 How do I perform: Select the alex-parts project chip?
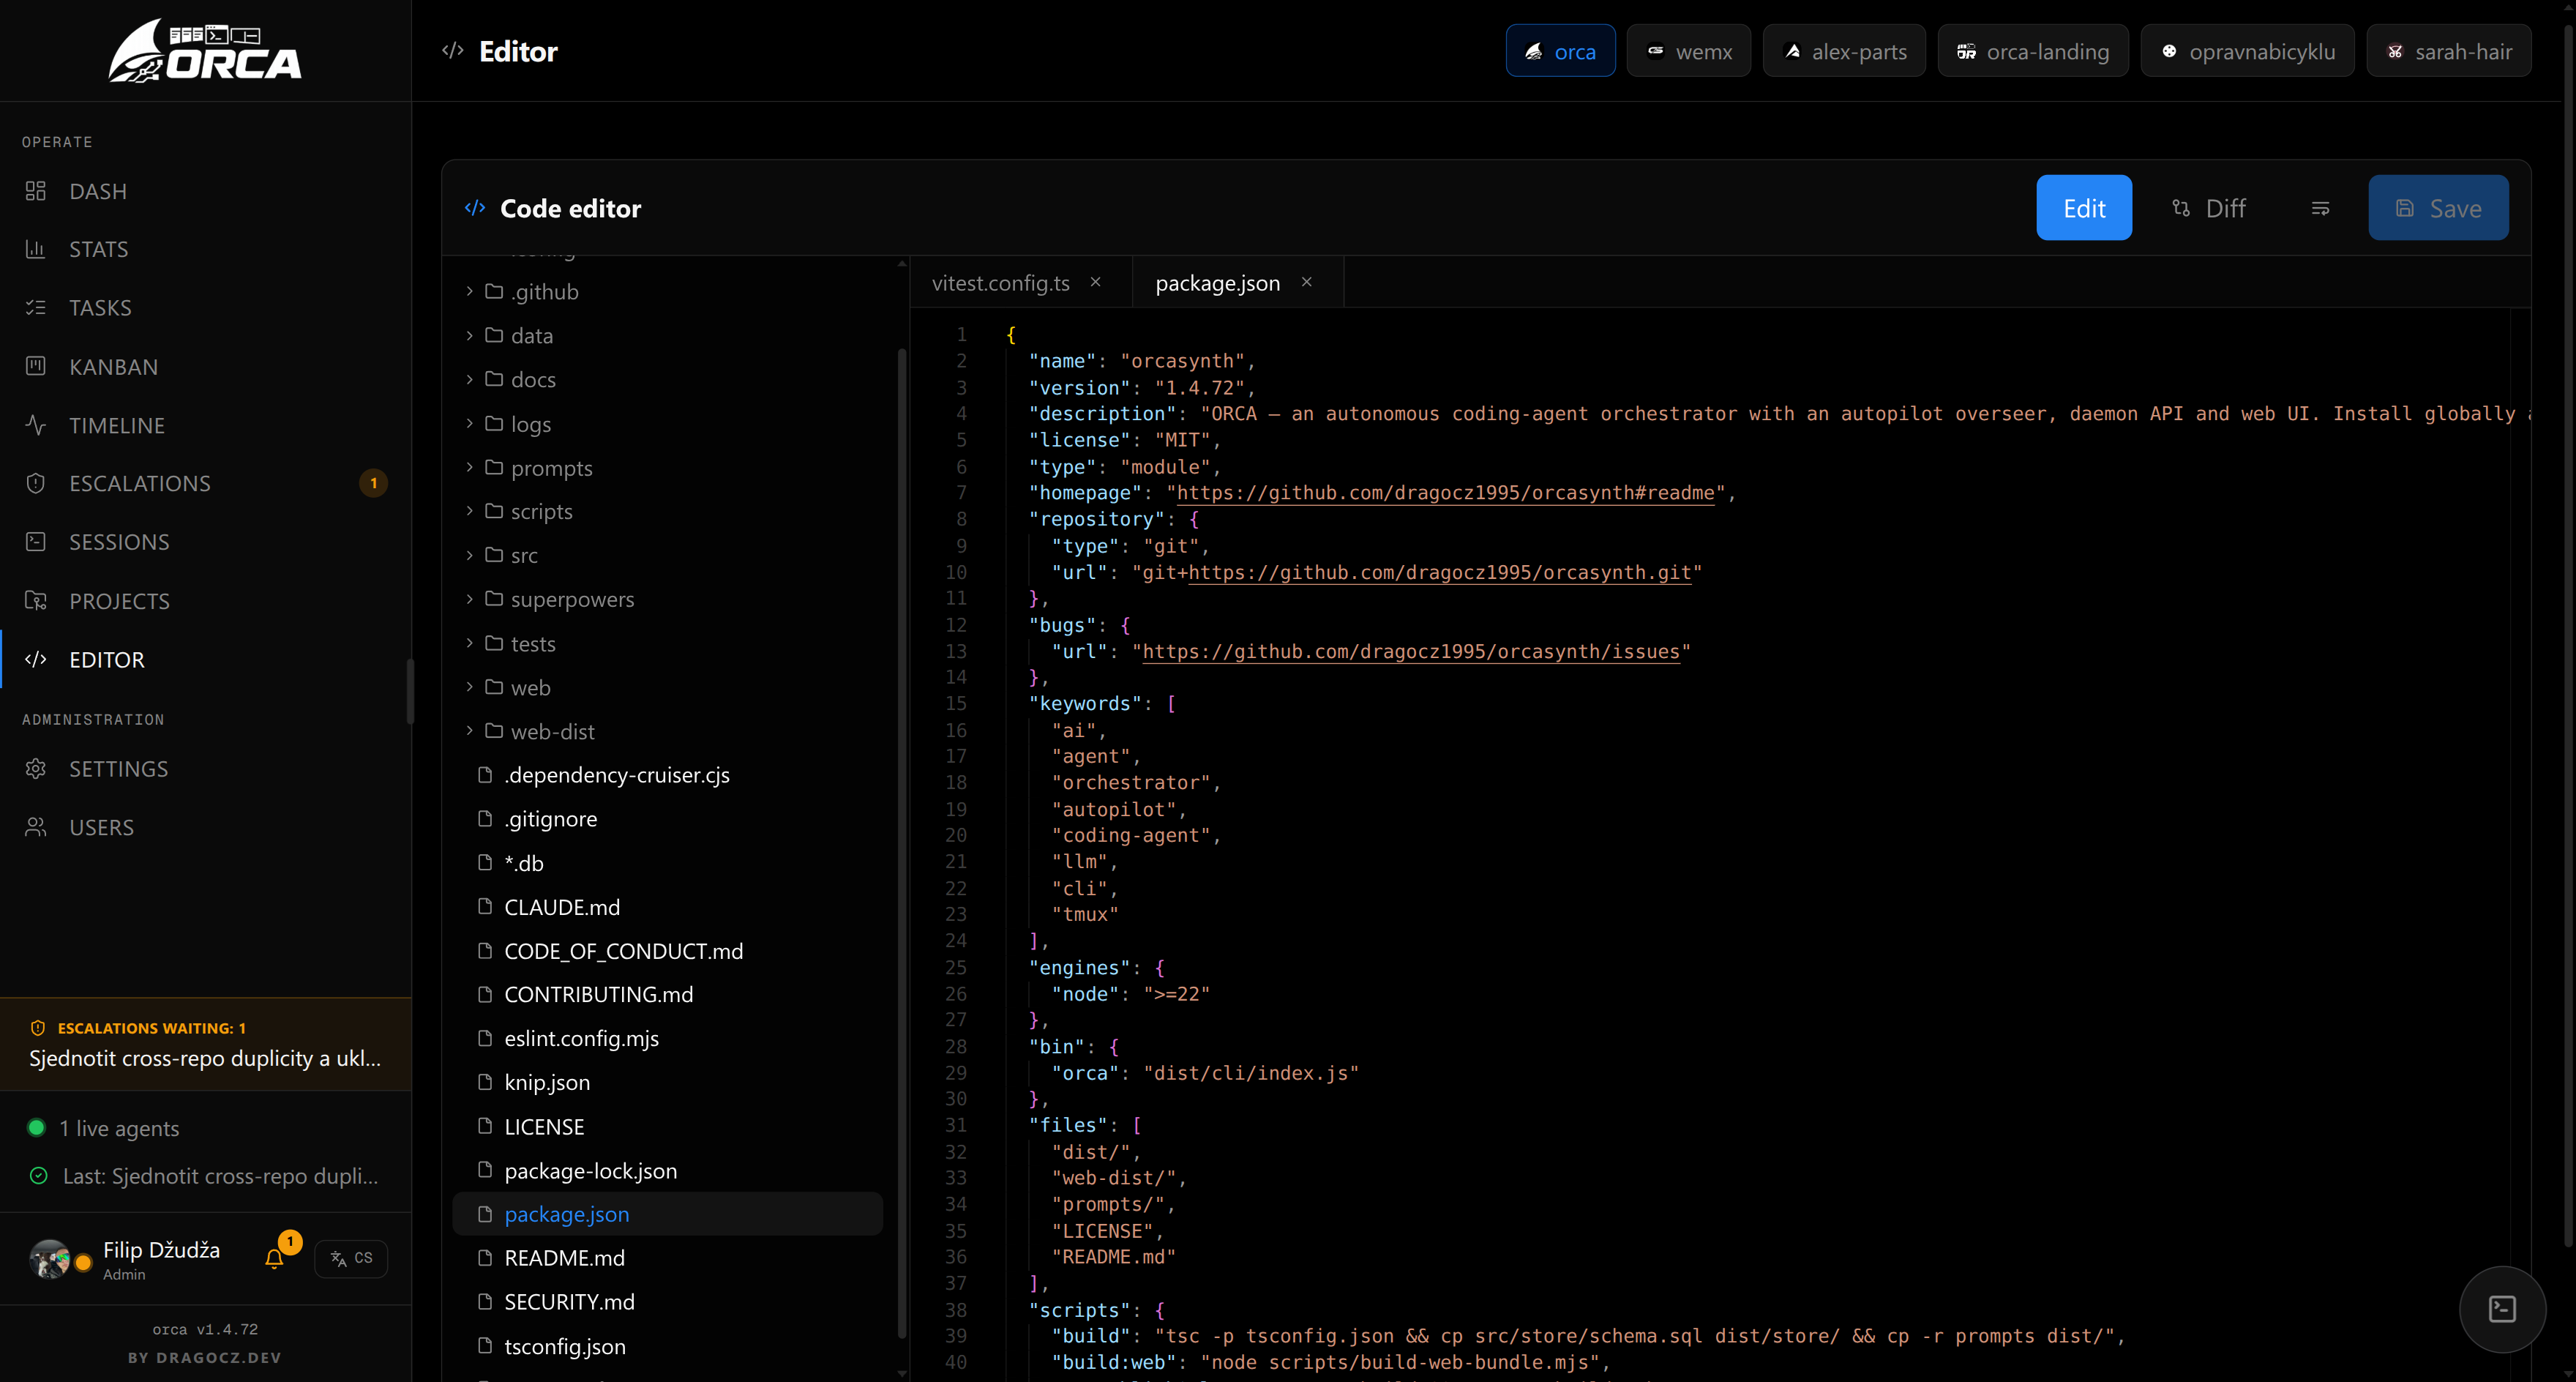[x=1845, y=51]
